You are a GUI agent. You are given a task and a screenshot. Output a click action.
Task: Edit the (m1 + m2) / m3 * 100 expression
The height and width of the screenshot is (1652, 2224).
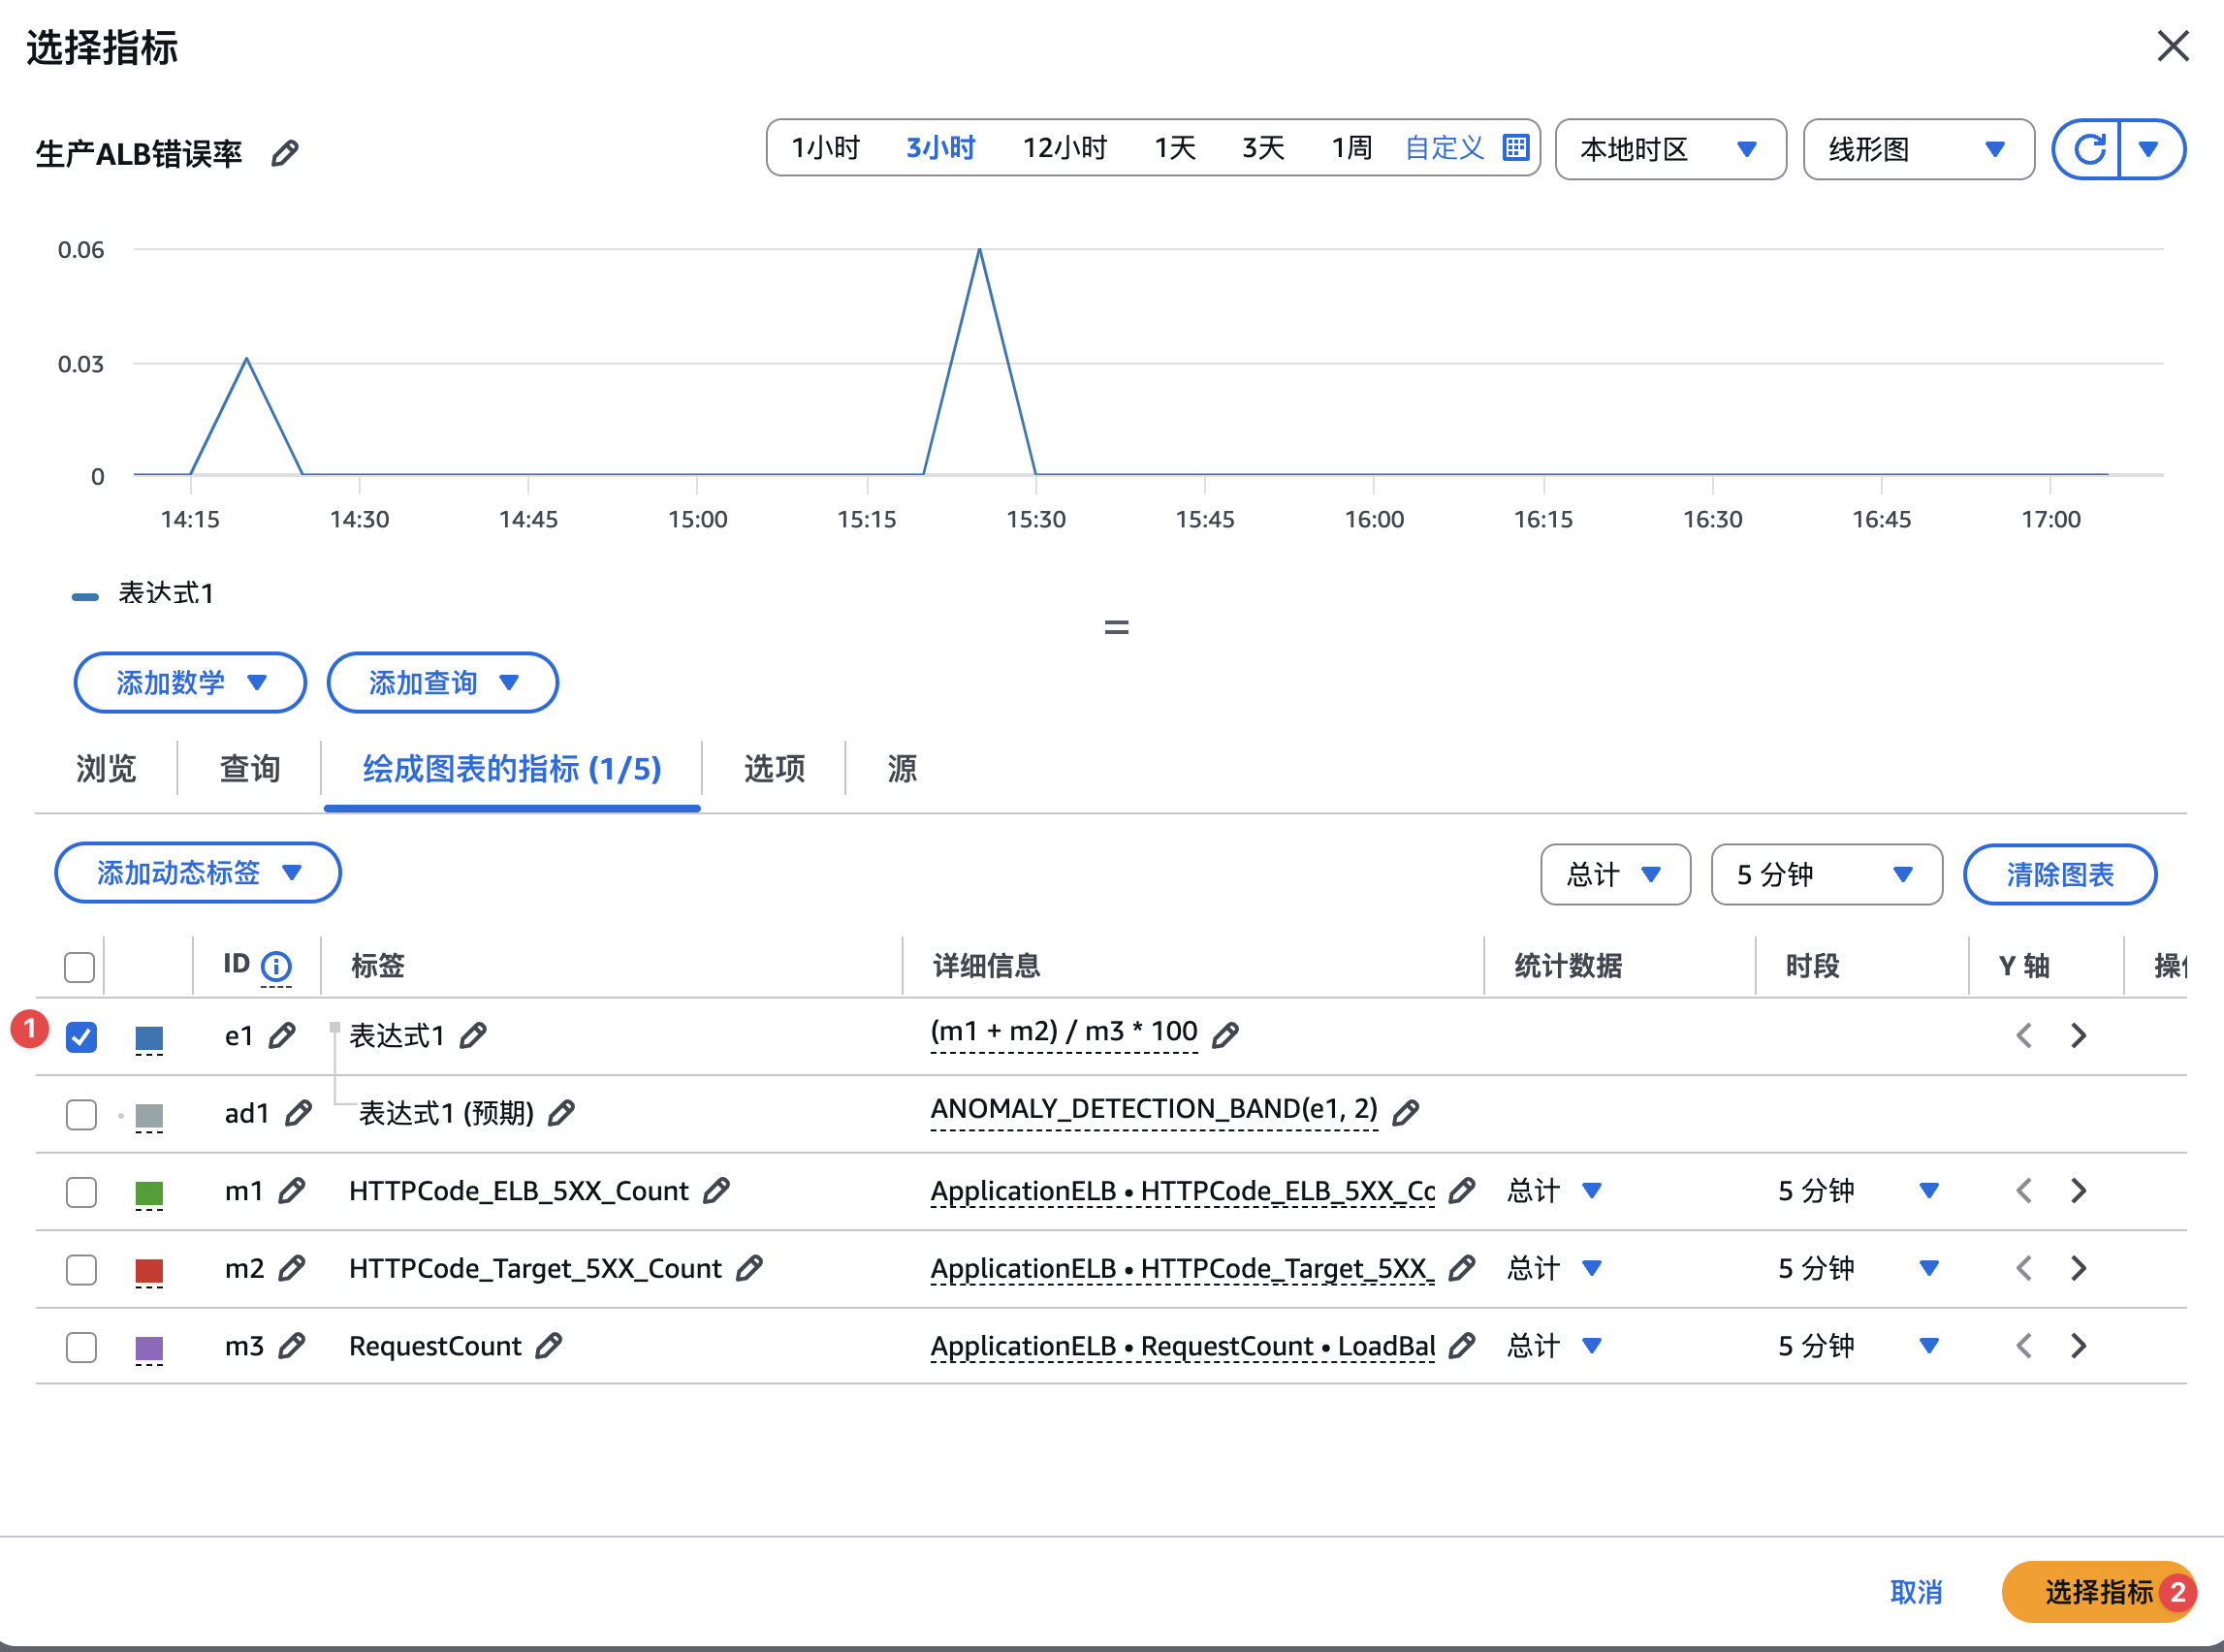pyautogui.click(x=1225, y=1035)
